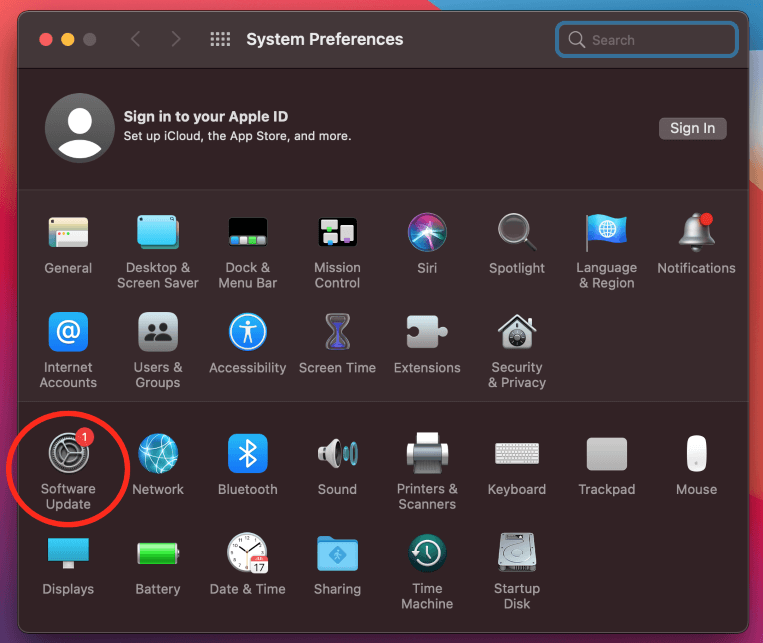This screenshot has height=643, width=763.
Task: Open Software Update preferences
Action: pyautogui.click(x=68, y=455)
